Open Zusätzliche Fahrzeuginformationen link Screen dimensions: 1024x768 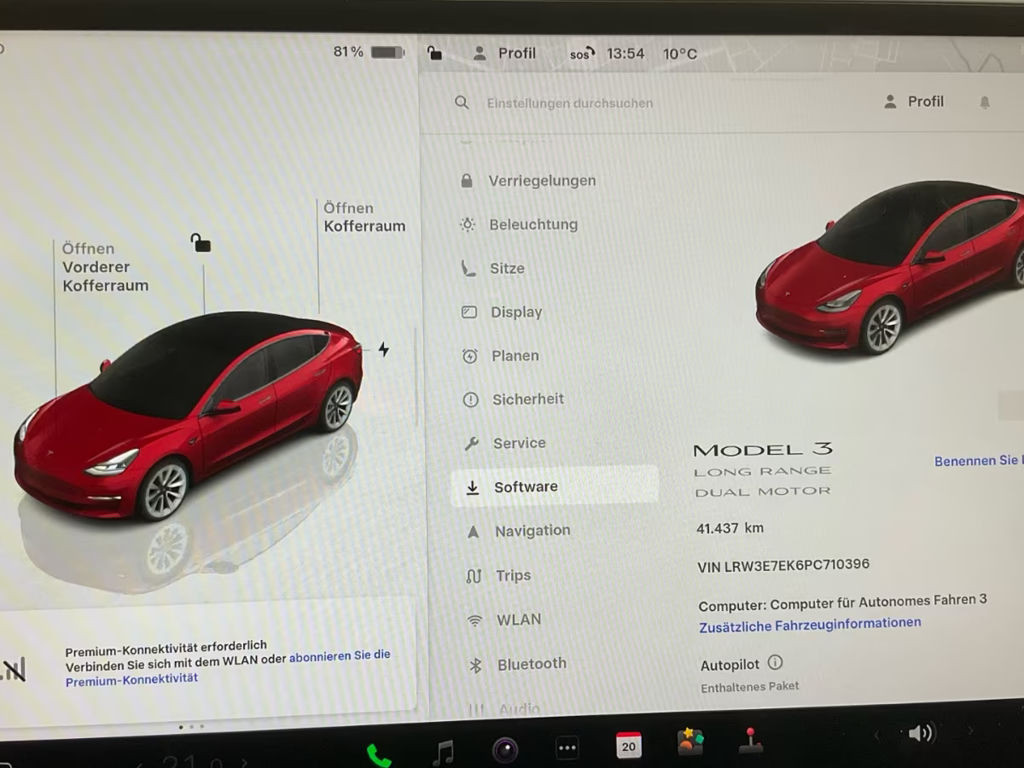(x=811, y=622)
